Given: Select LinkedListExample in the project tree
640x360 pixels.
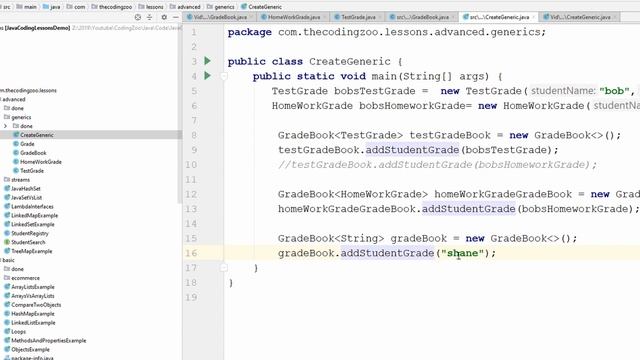Looking at the screenshot, I should point(33,322).
